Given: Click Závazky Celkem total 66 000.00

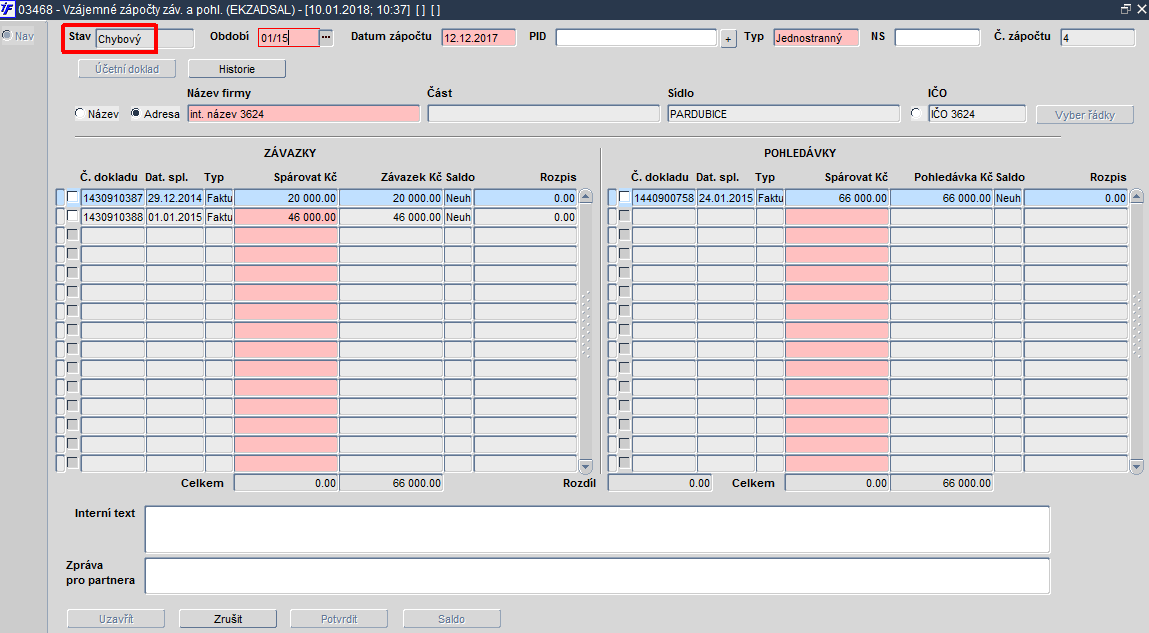Looking at the screenshot, I should tap(391, 483).
